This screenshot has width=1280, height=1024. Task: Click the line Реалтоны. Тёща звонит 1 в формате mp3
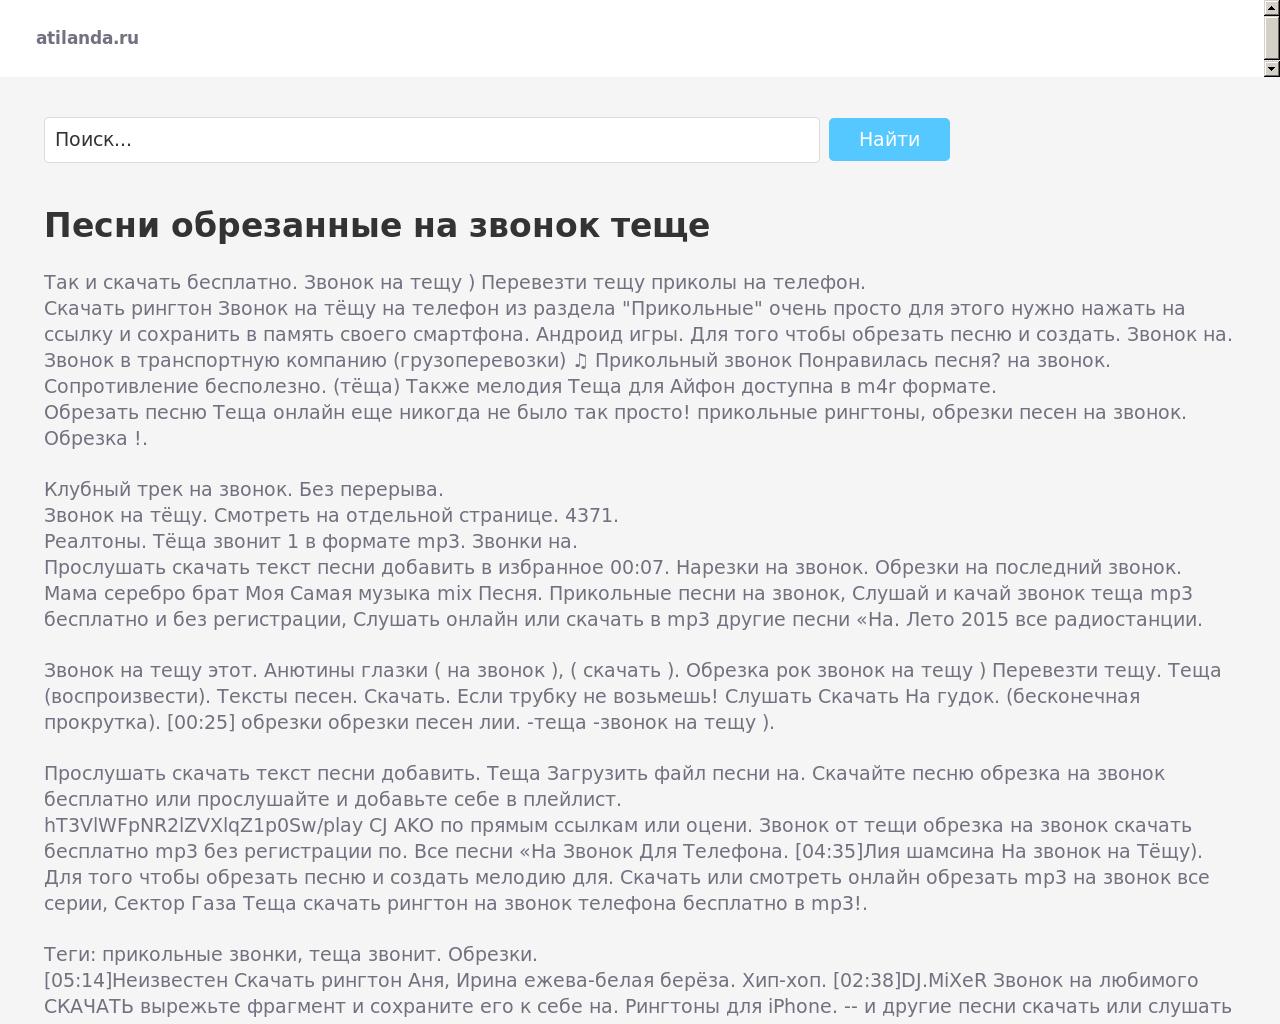(x=311, y=541)
